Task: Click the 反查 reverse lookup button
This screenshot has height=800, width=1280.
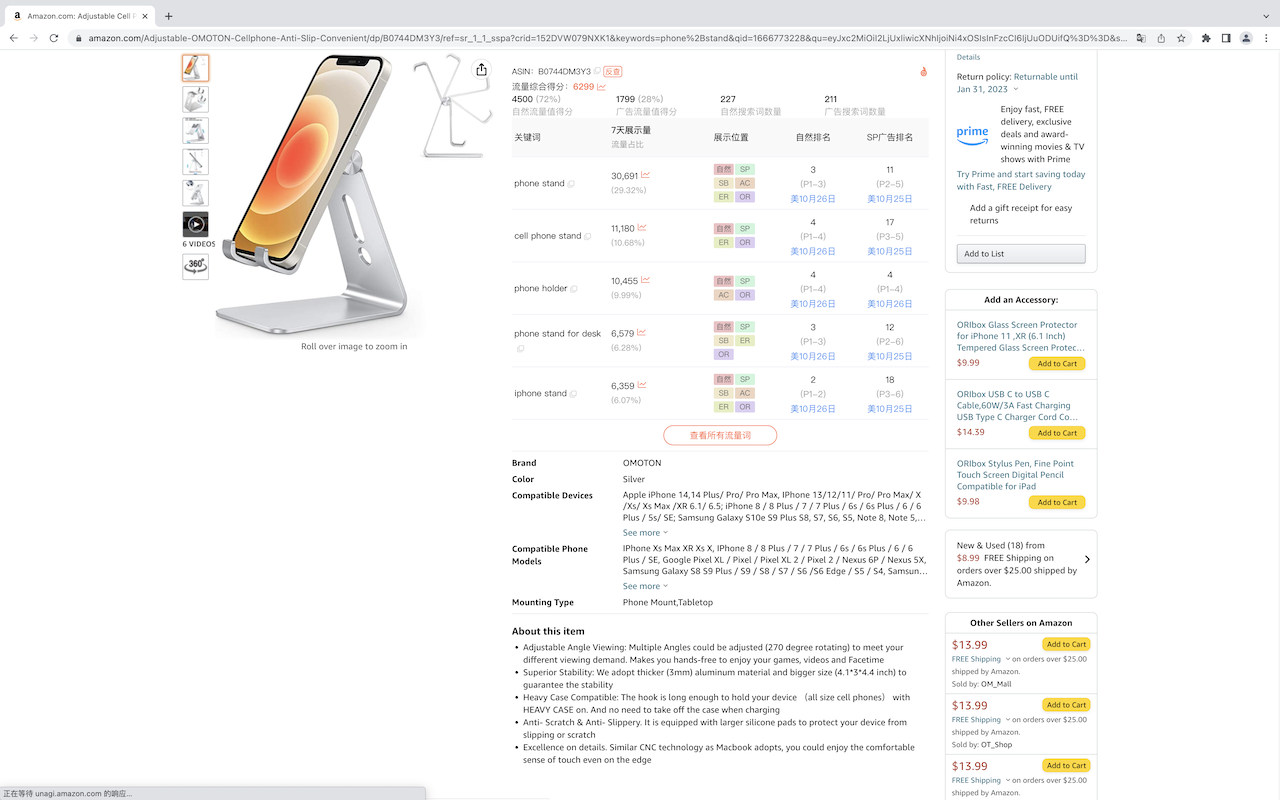Action: (613, 71)
